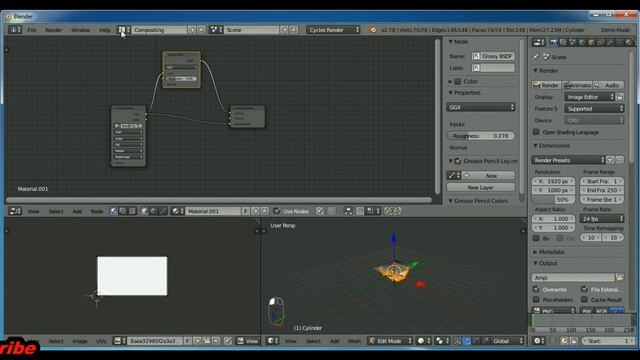Click the properties editor type icon

pos(539,42)
